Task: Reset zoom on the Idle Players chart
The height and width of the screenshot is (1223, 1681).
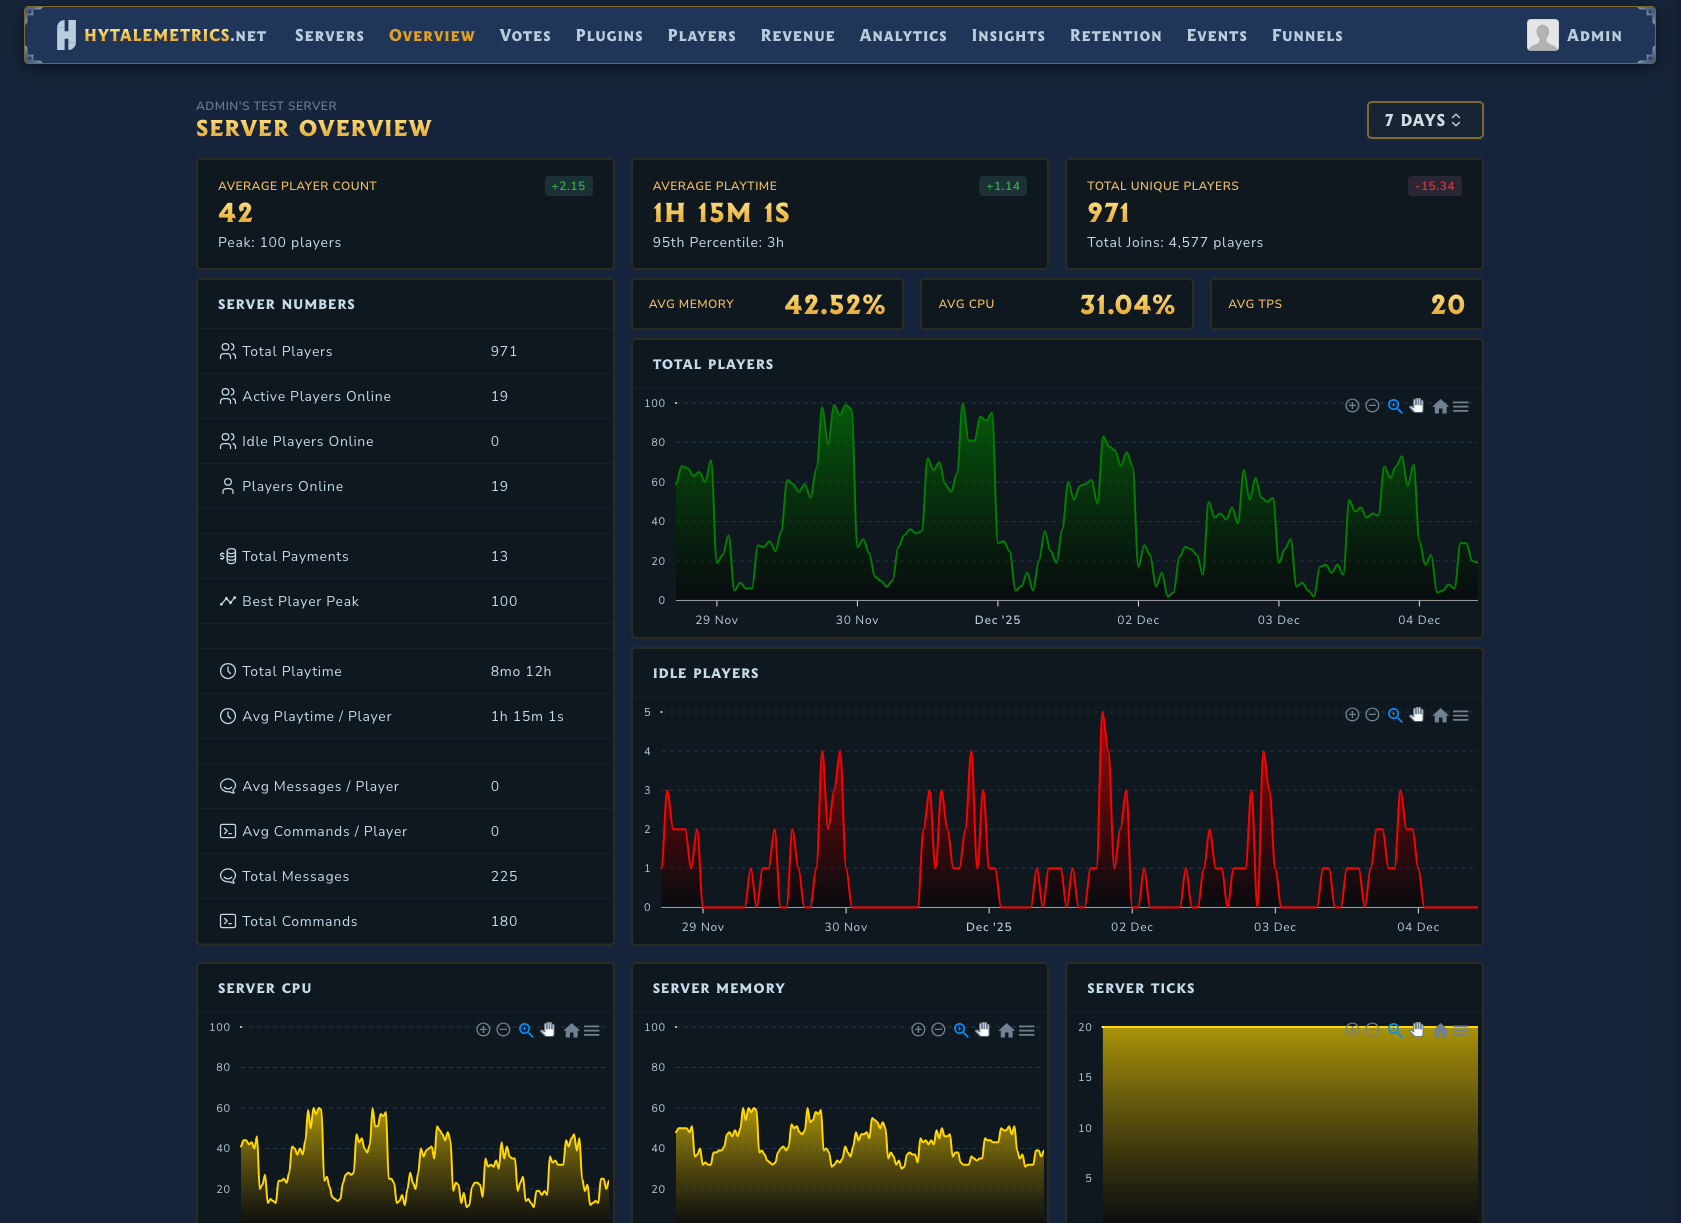Action: (x=1440, y=715)
